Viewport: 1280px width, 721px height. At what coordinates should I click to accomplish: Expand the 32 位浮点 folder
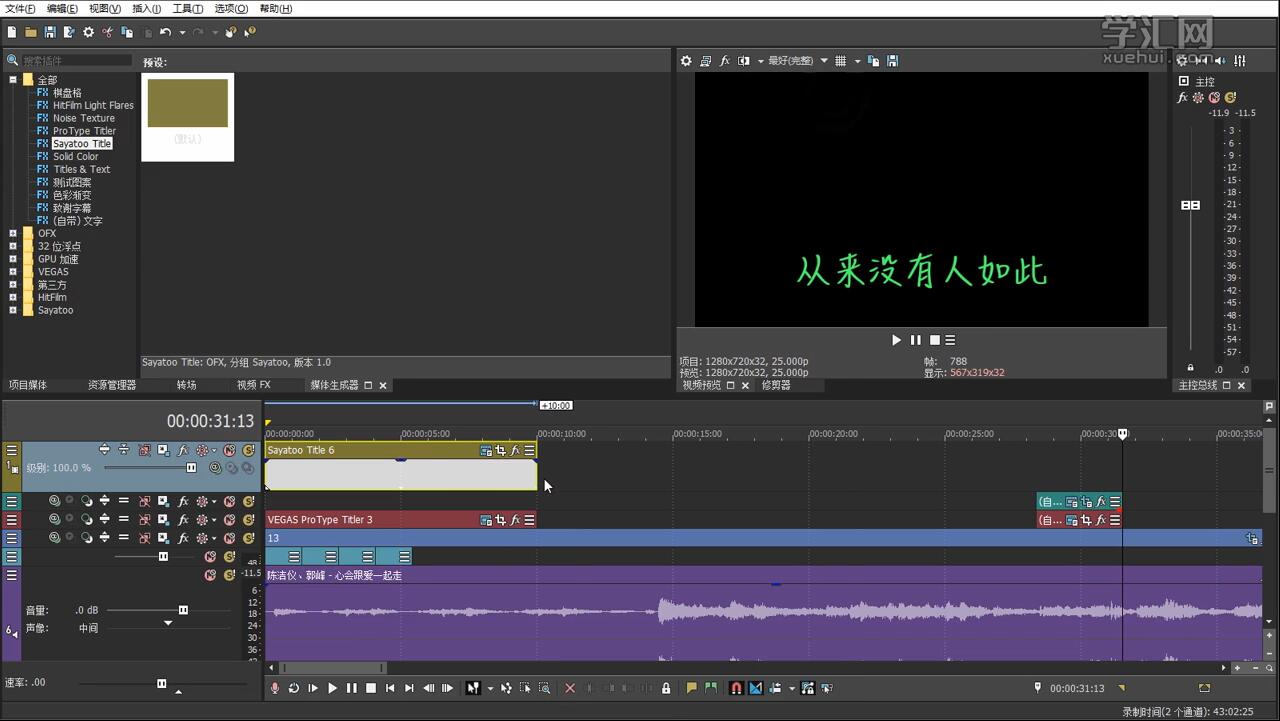pos(13,246)
